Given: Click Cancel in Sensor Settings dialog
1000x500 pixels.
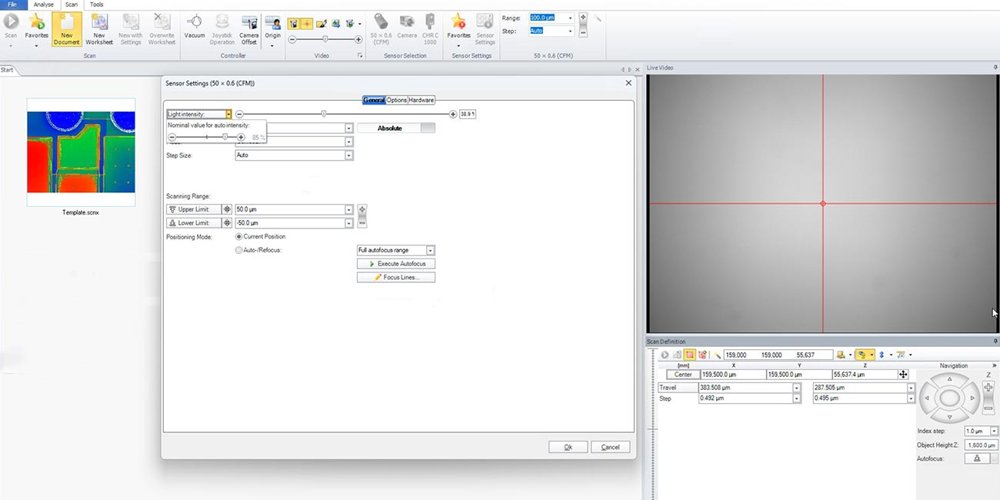Looking at the screenshot, I should [610, 447].
